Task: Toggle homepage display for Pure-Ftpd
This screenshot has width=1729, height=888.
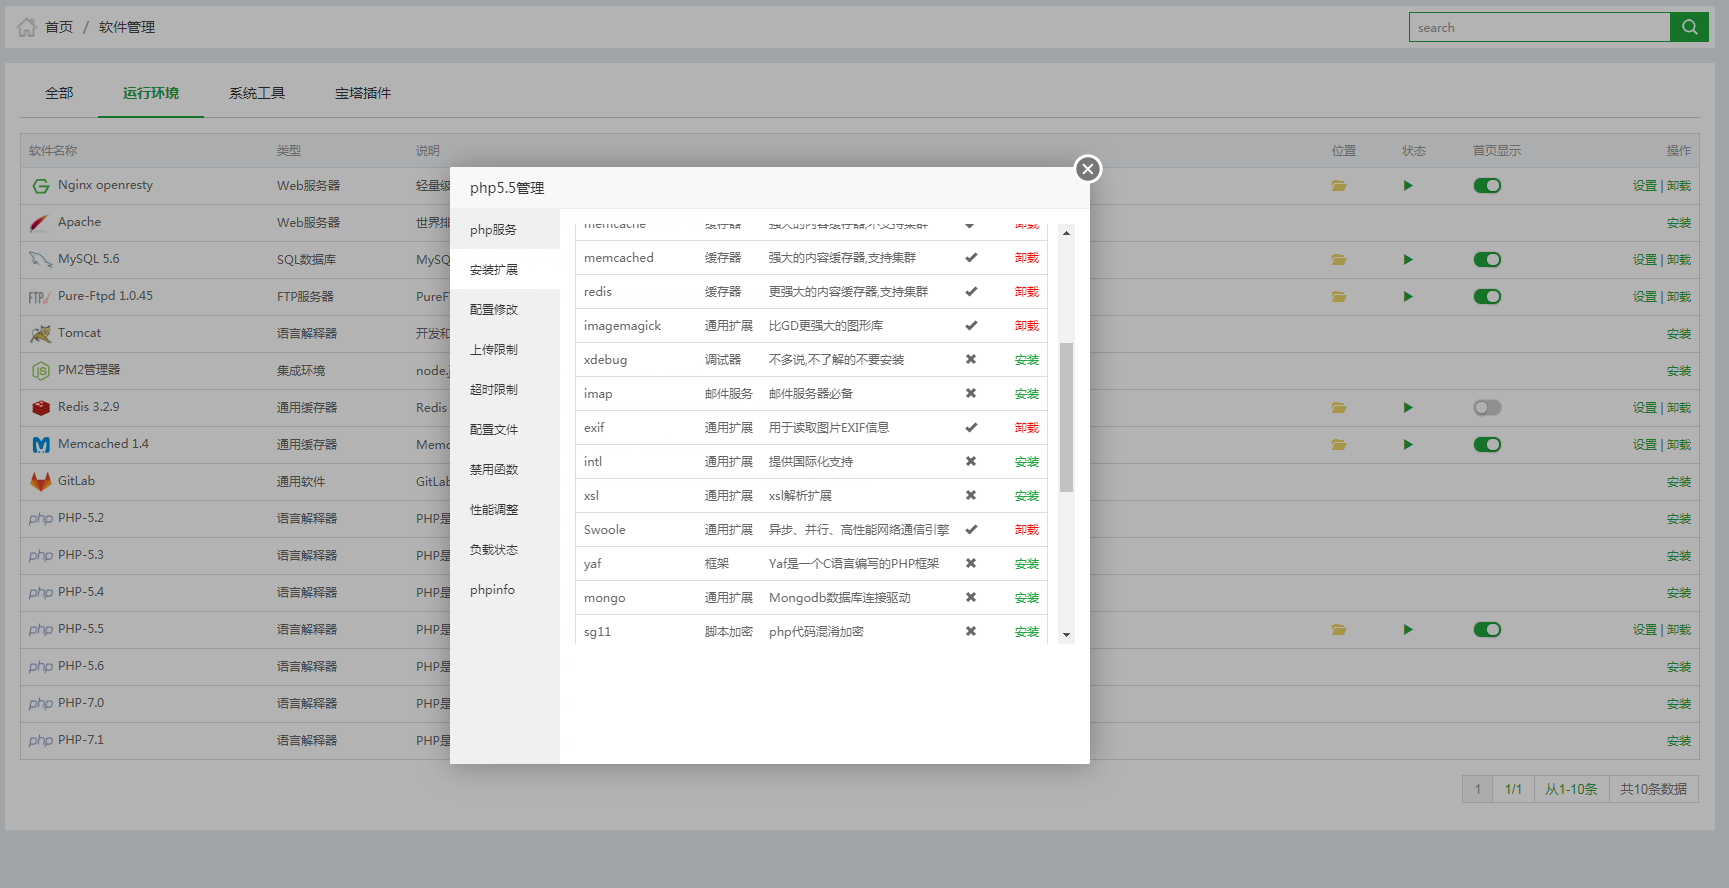Action: click(1487, 297)
